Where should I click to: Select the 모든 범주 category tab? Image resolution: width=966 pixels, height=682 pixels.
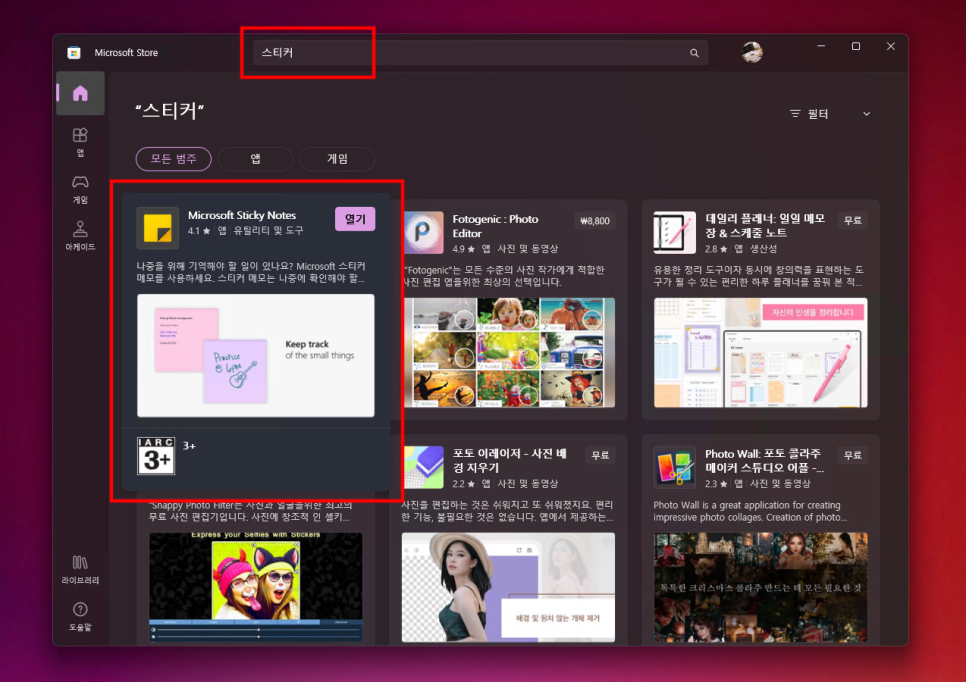tap(174, 159)
